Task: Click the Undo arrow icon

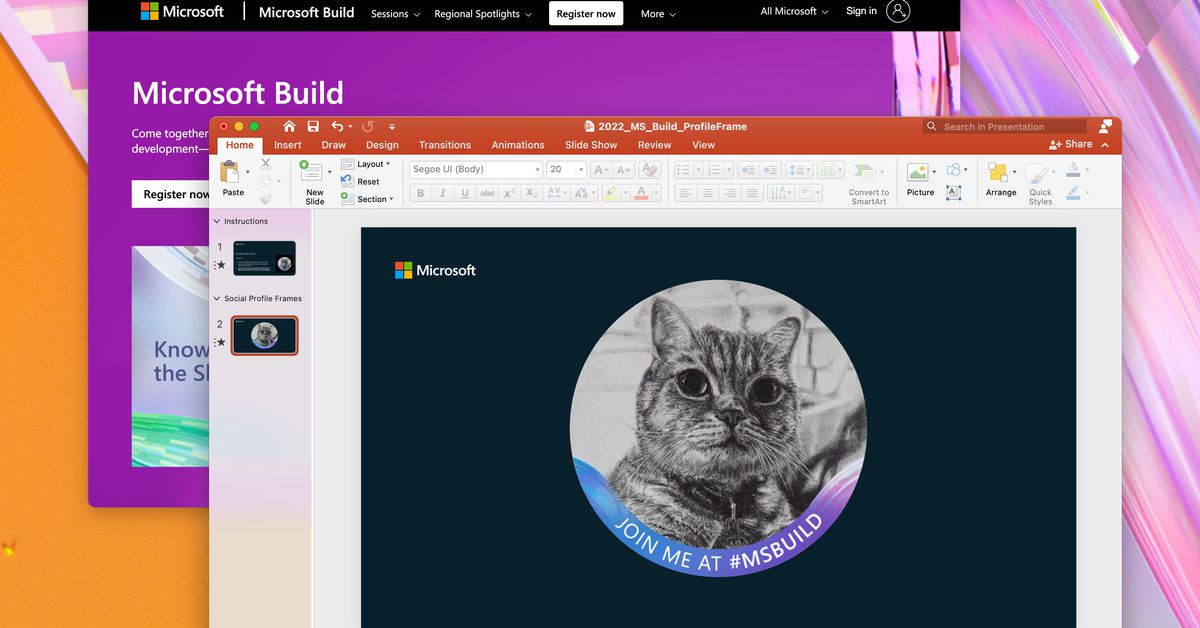Action: click(x=337, y=126)
